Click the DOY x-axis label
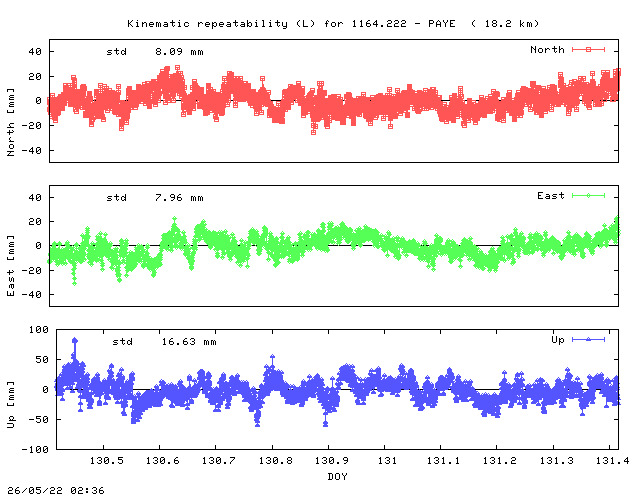The width and height of the screenshot is (640, 496). [x=338, y=476]
